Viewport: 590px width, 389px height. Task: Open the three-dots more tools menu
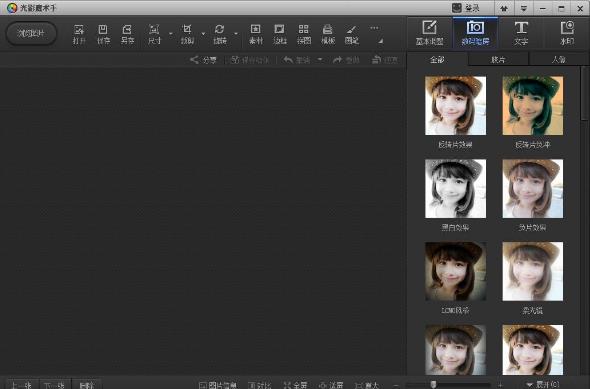point(374,28)
